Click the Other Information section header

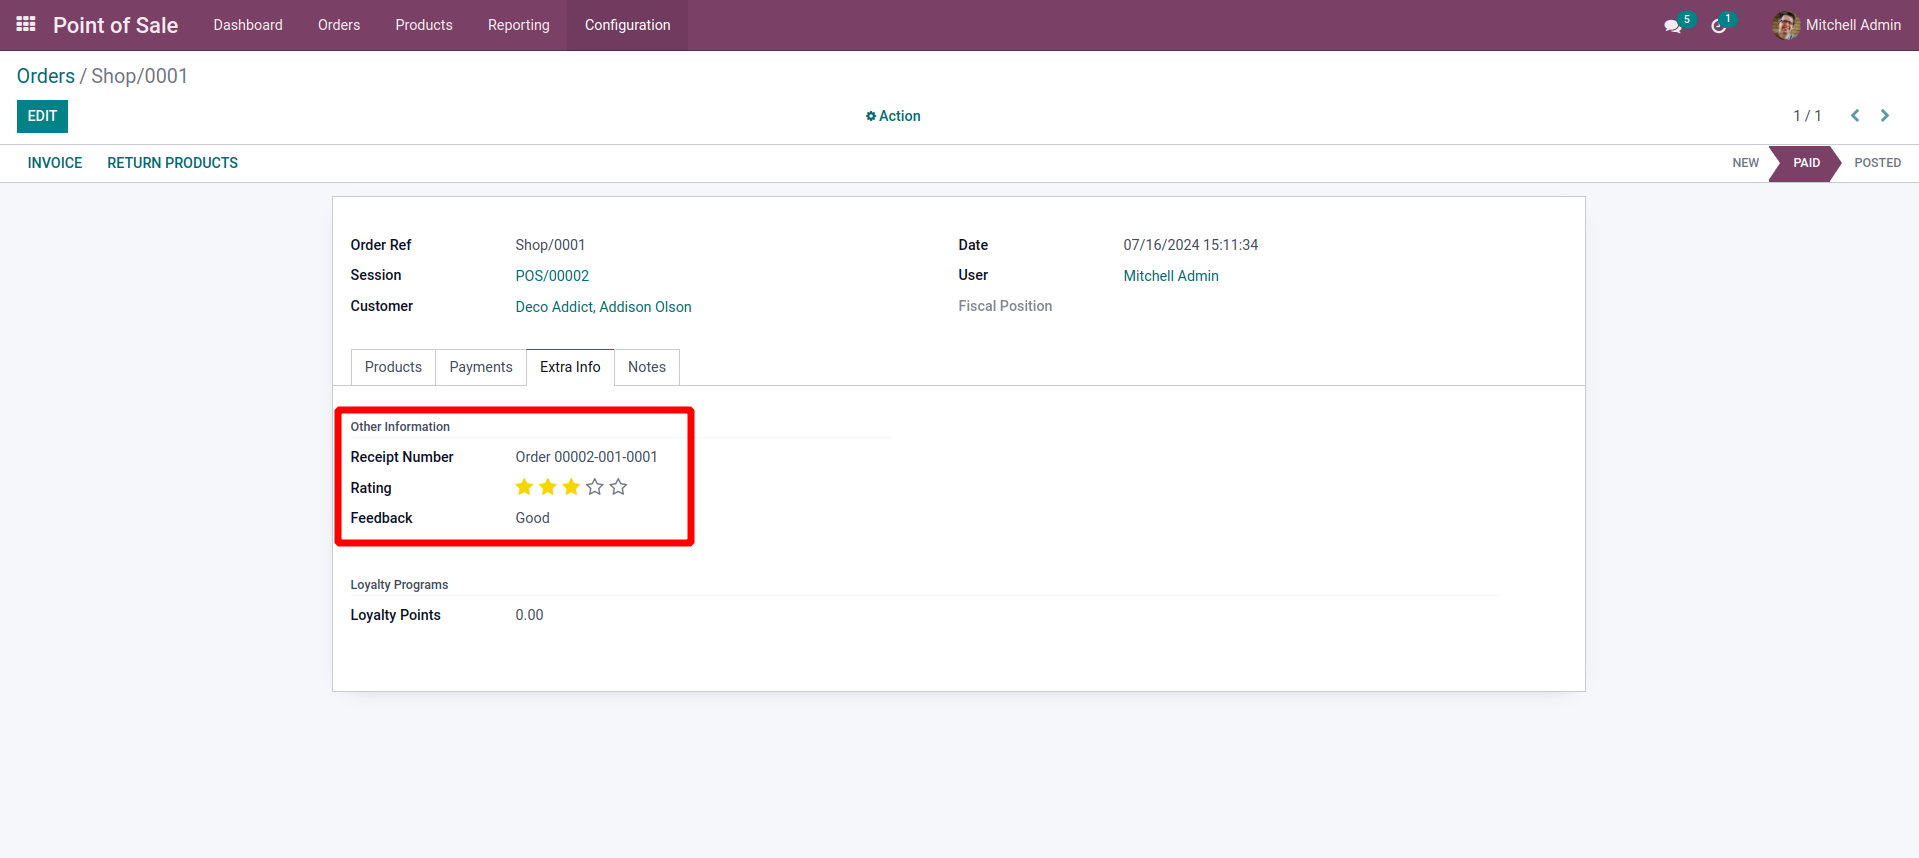point(400,427)
